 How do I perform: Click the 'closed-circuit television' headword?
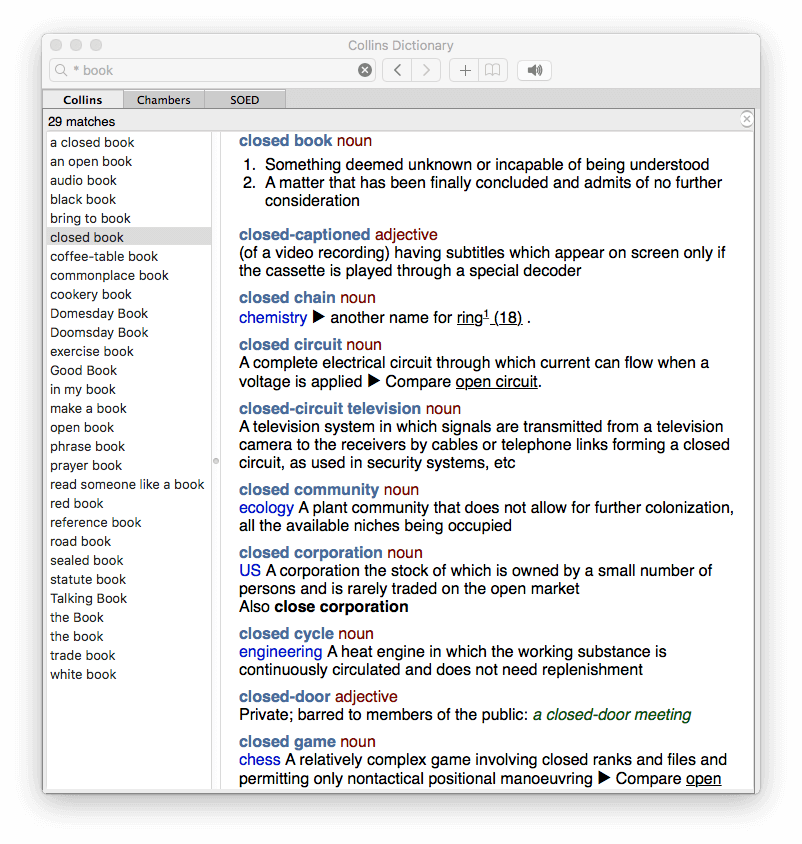[330, 409]
